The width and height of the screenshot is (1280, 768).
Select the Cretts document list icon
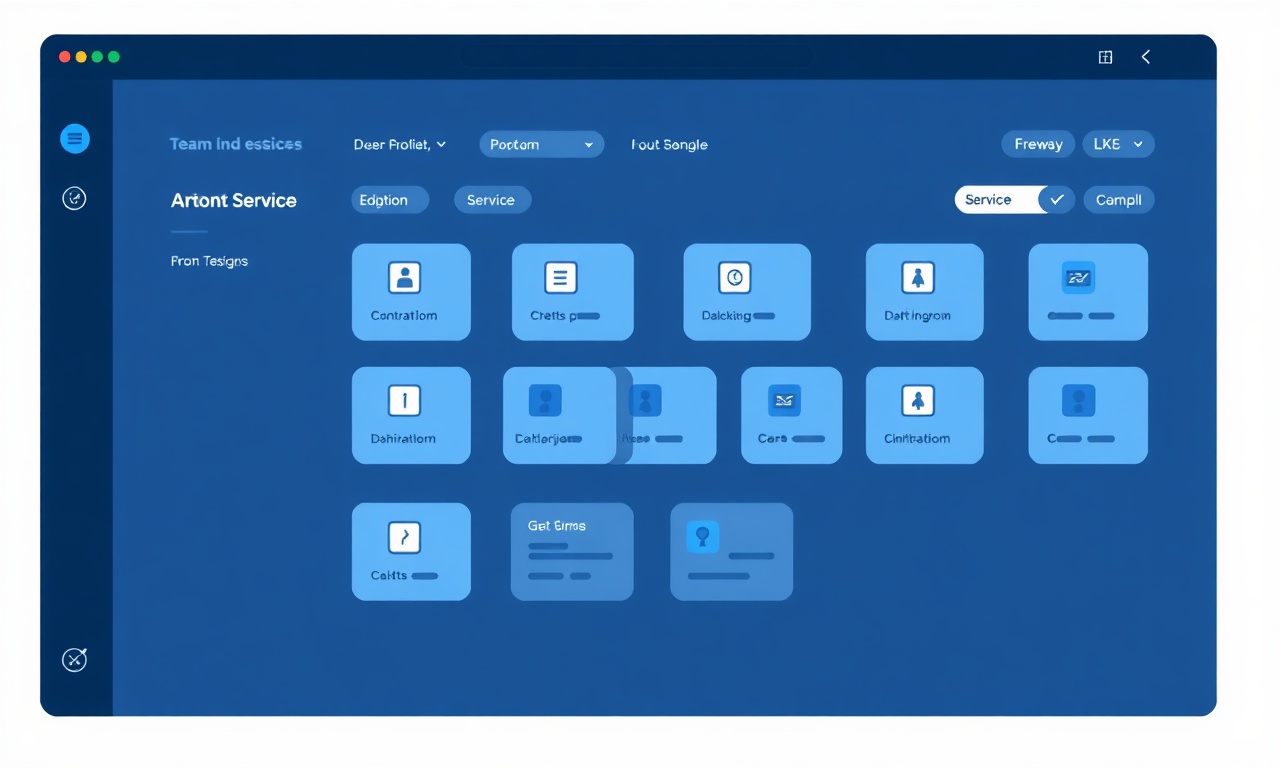tap(560, 277)
